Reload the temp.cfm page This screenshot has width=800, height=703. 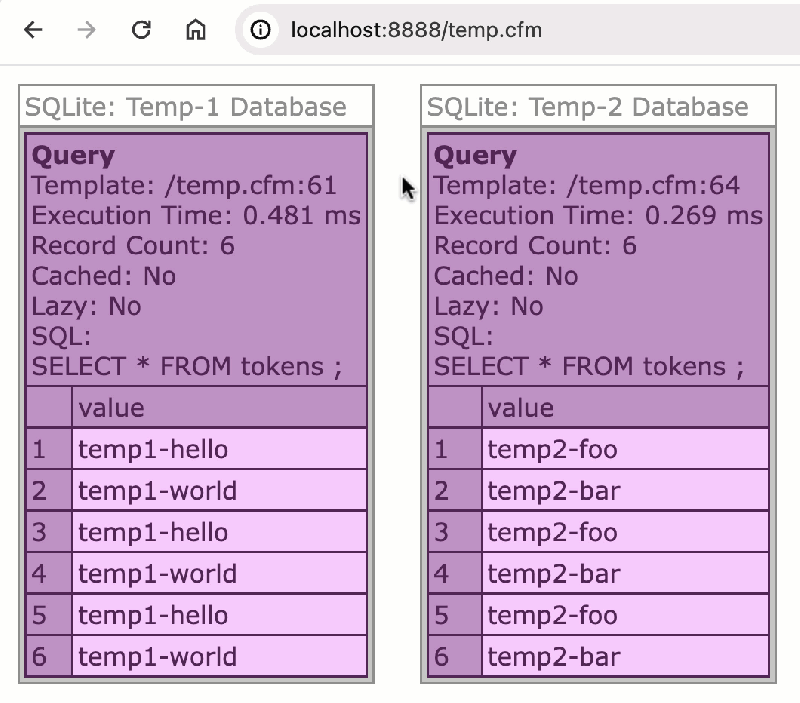(140, 30)
